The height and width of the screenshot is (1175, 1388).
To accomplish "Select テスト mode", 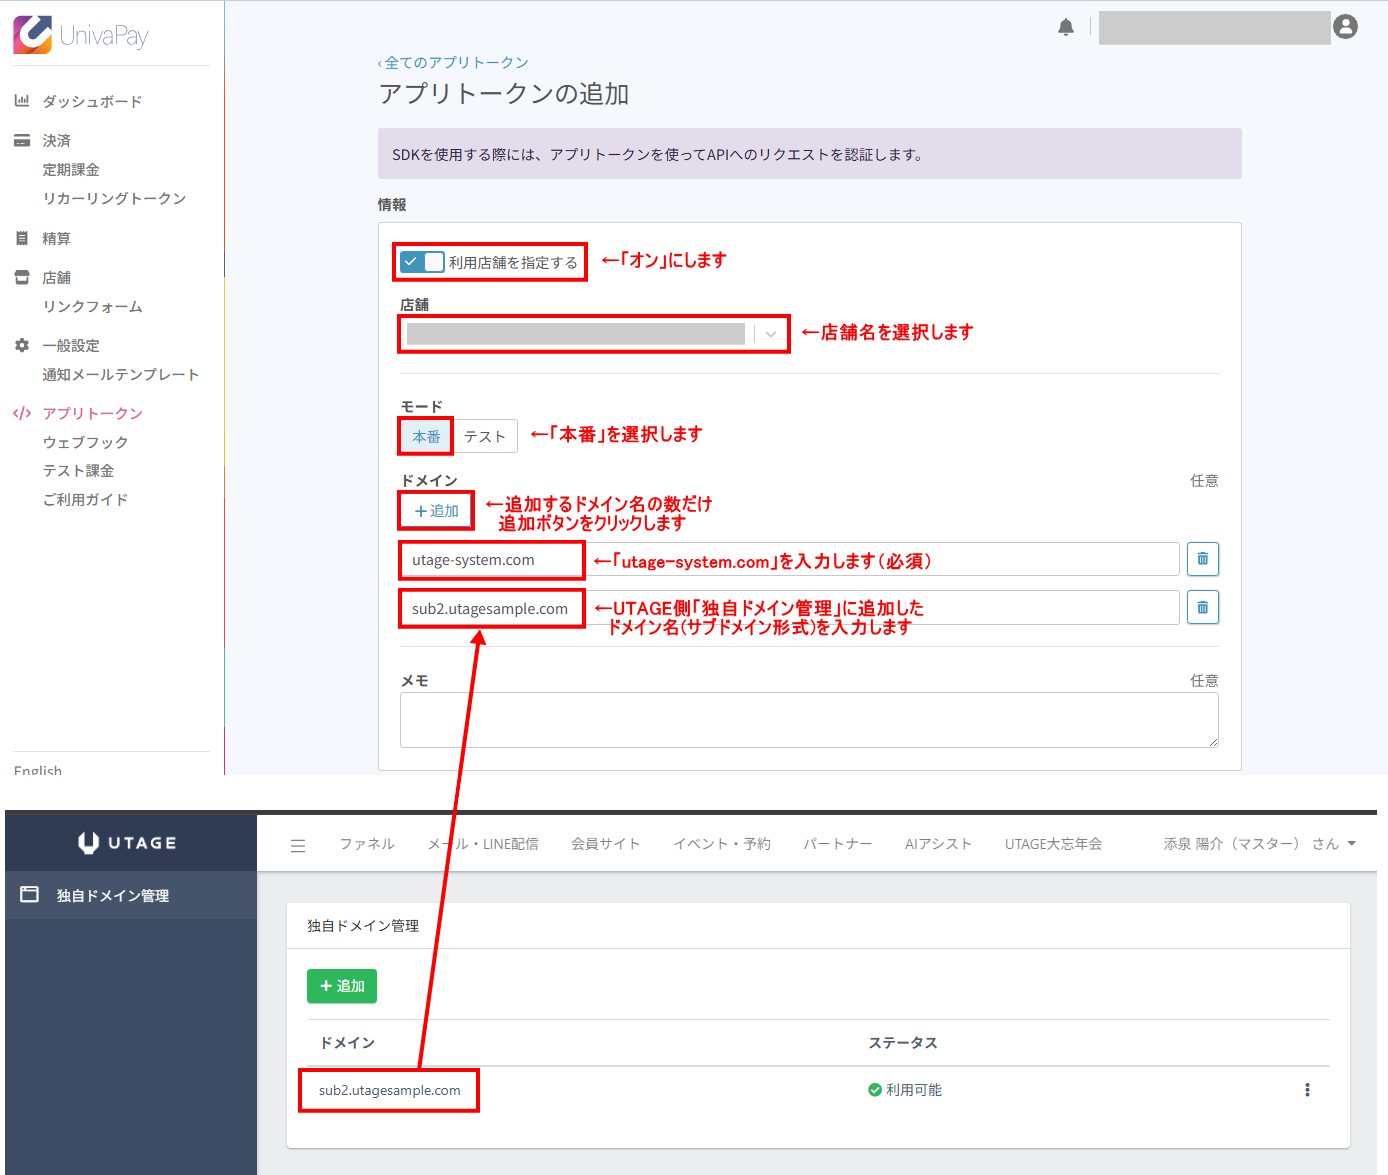I will coord(485,437).
